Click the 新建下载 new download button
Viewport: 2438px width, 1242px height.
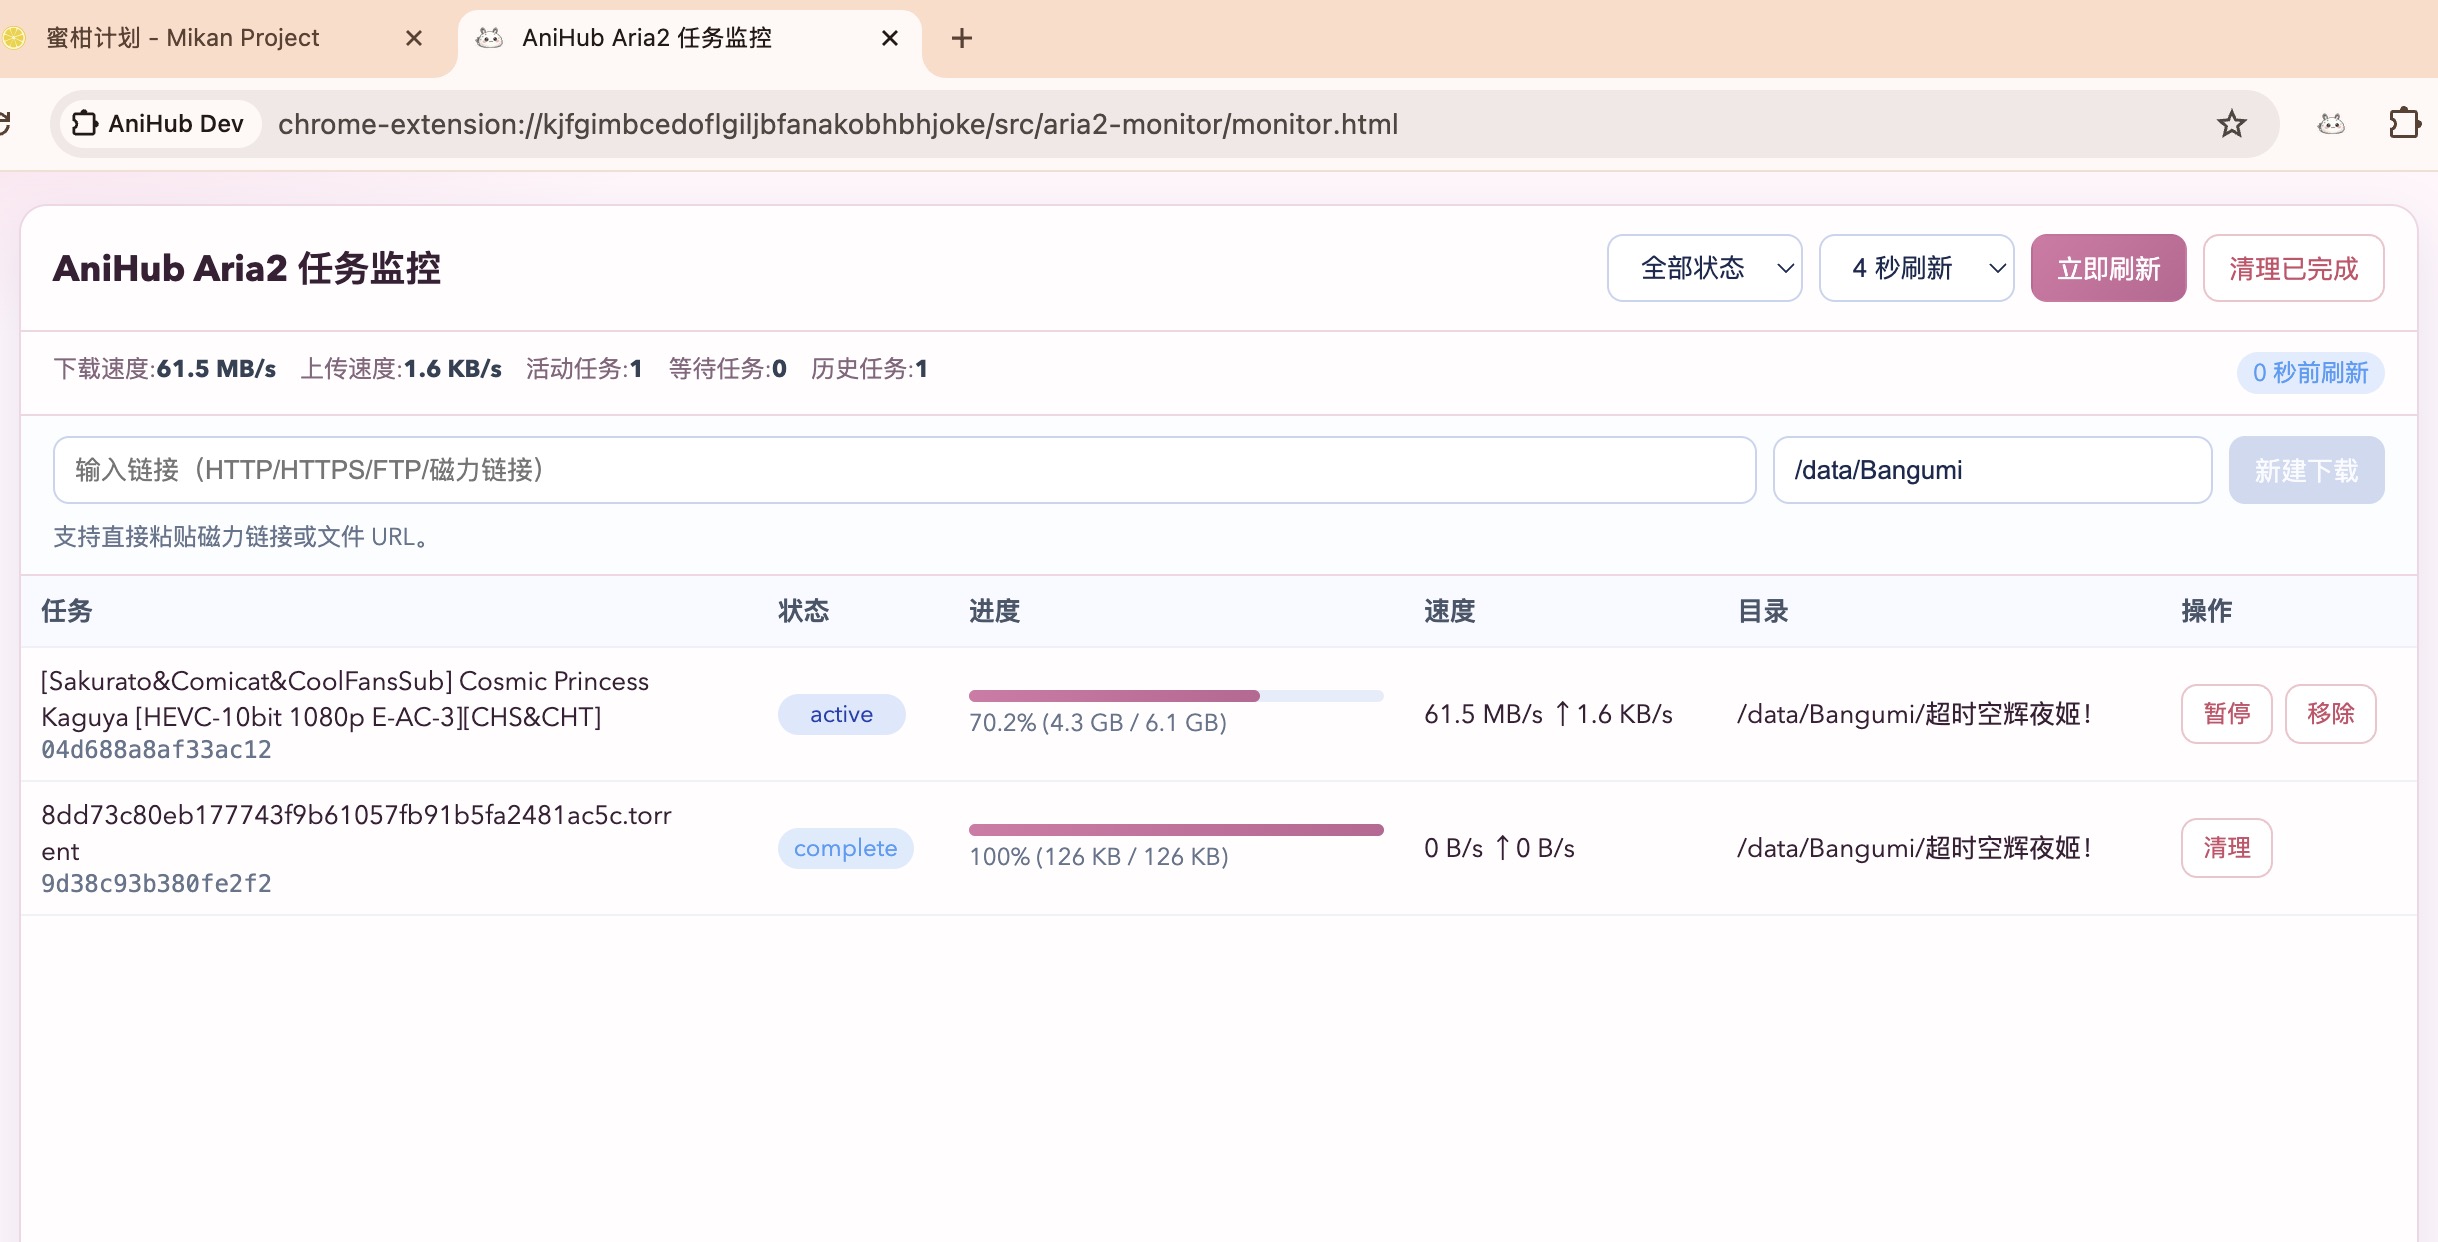pos(2306,469)
